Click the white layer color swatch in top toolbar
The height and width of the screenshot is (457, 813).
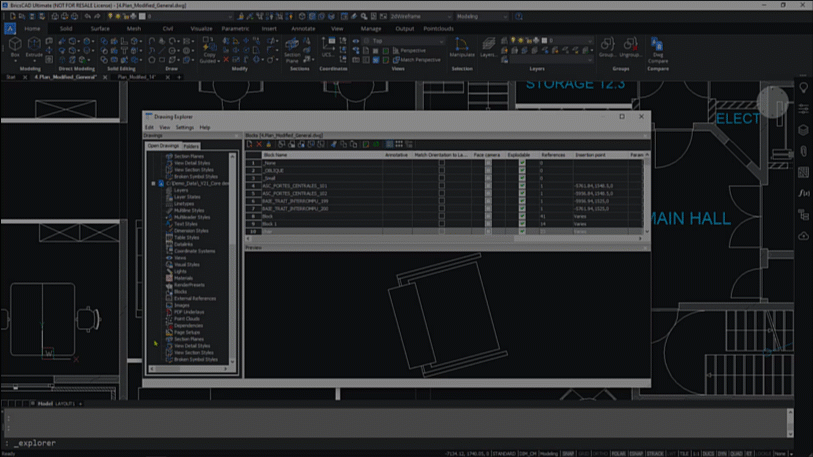coord(142,17)
